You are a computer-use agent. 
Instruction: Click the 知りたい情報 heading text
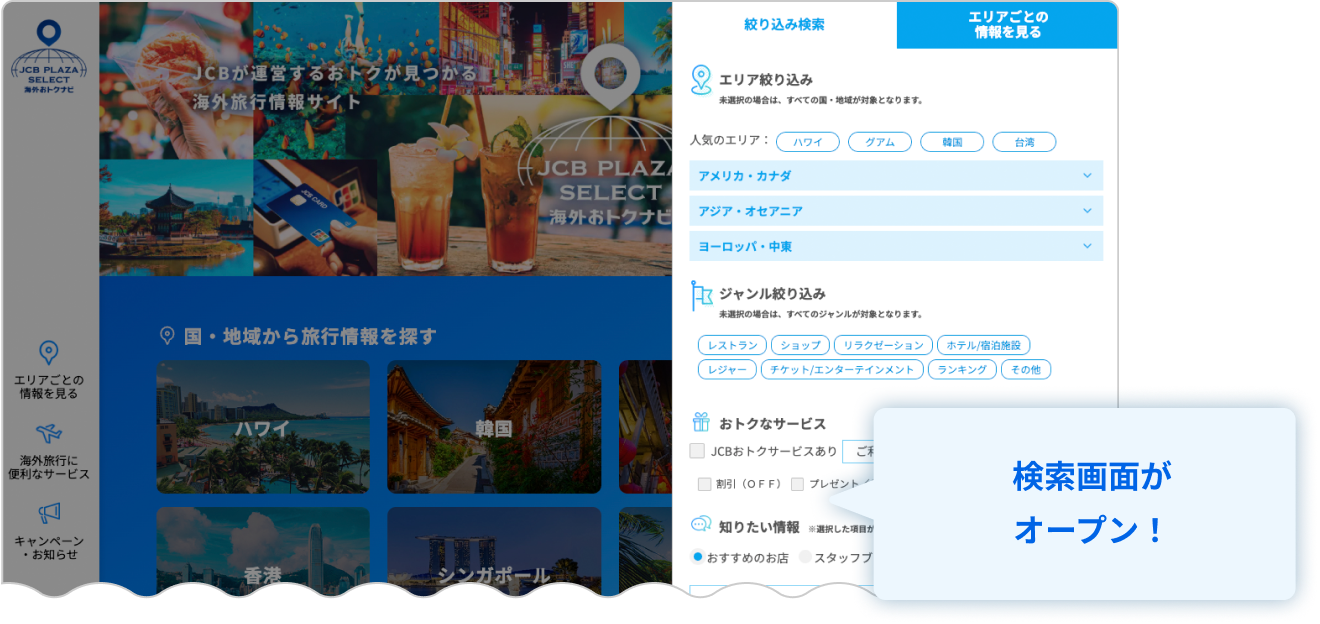point(759,526)
